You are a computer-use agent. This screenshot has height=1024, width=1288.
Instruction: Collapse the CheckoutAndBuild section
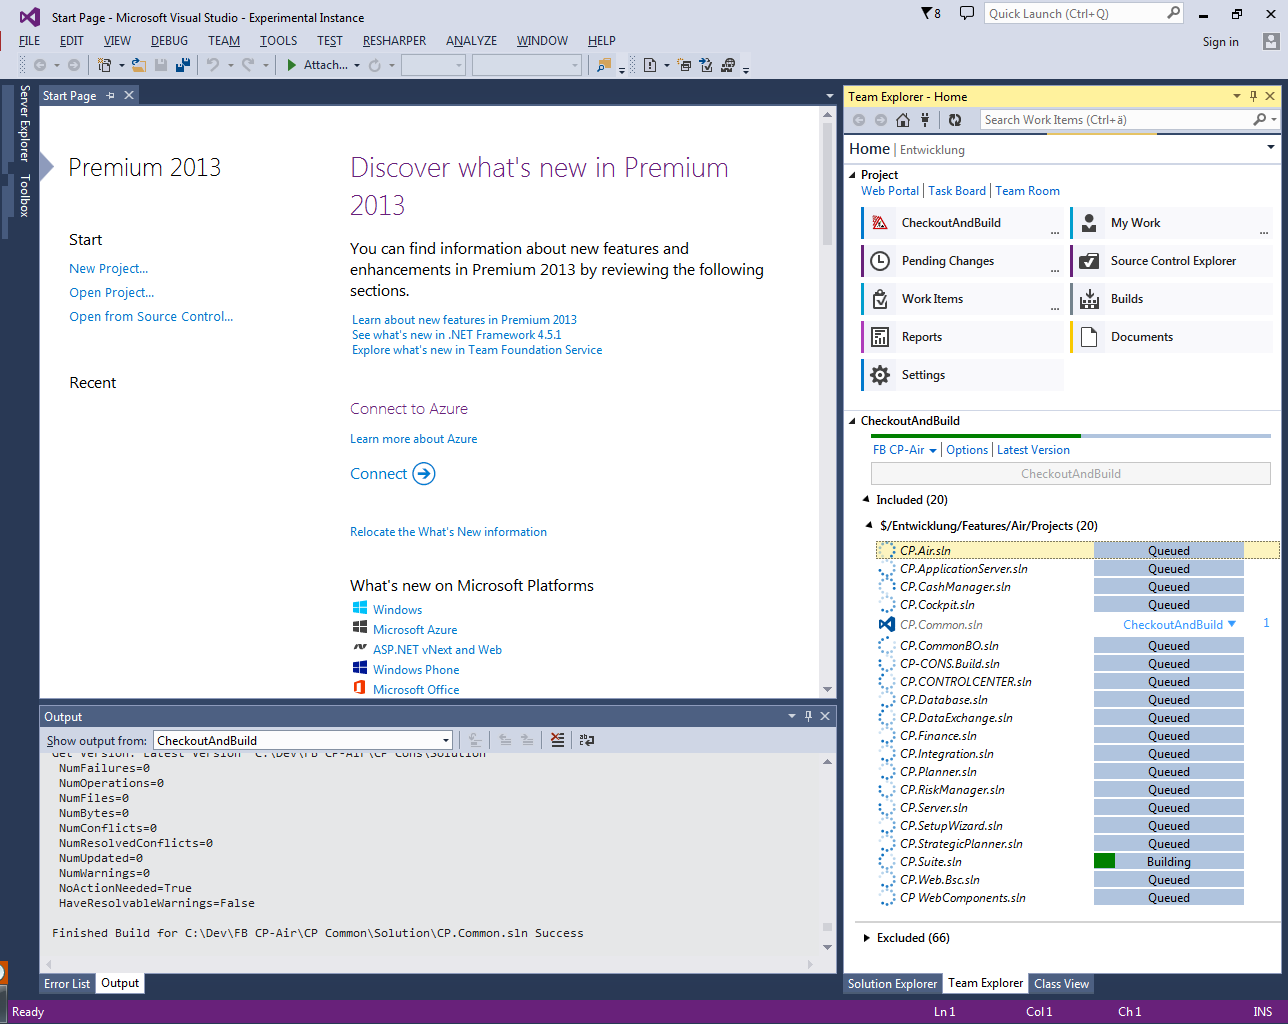tap(852, 421)
